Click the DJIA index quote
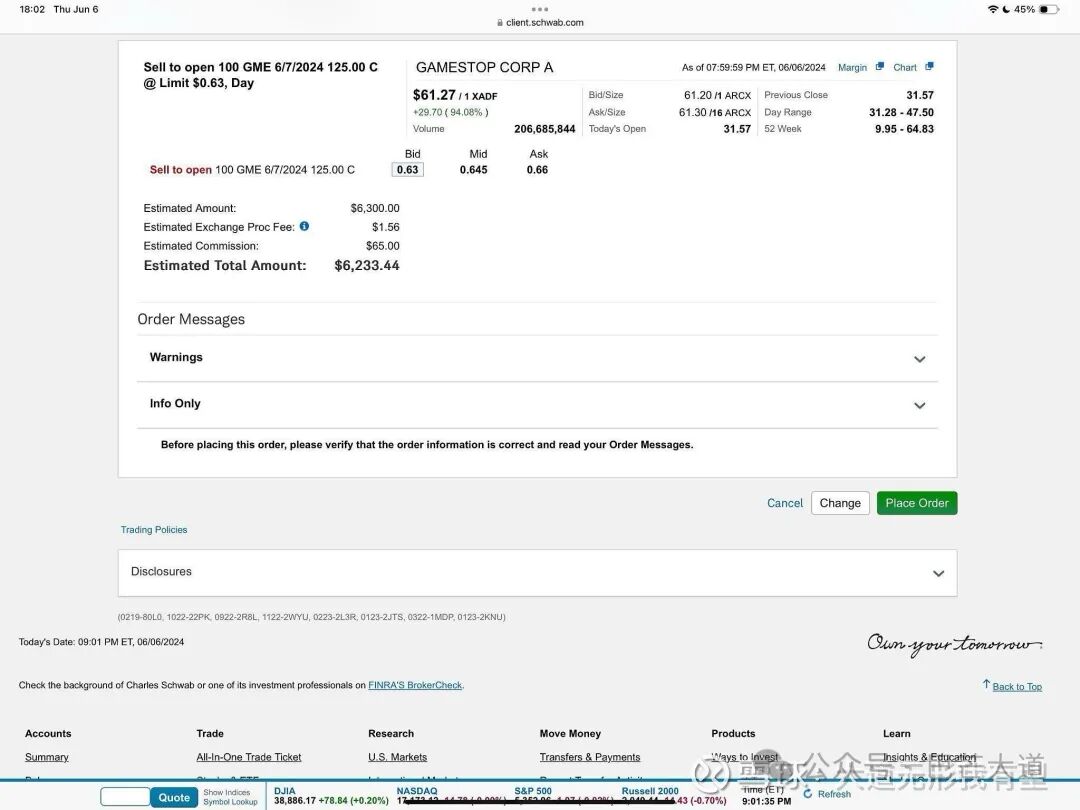Viewport: 1080px width, 810px height. [331, 796]
